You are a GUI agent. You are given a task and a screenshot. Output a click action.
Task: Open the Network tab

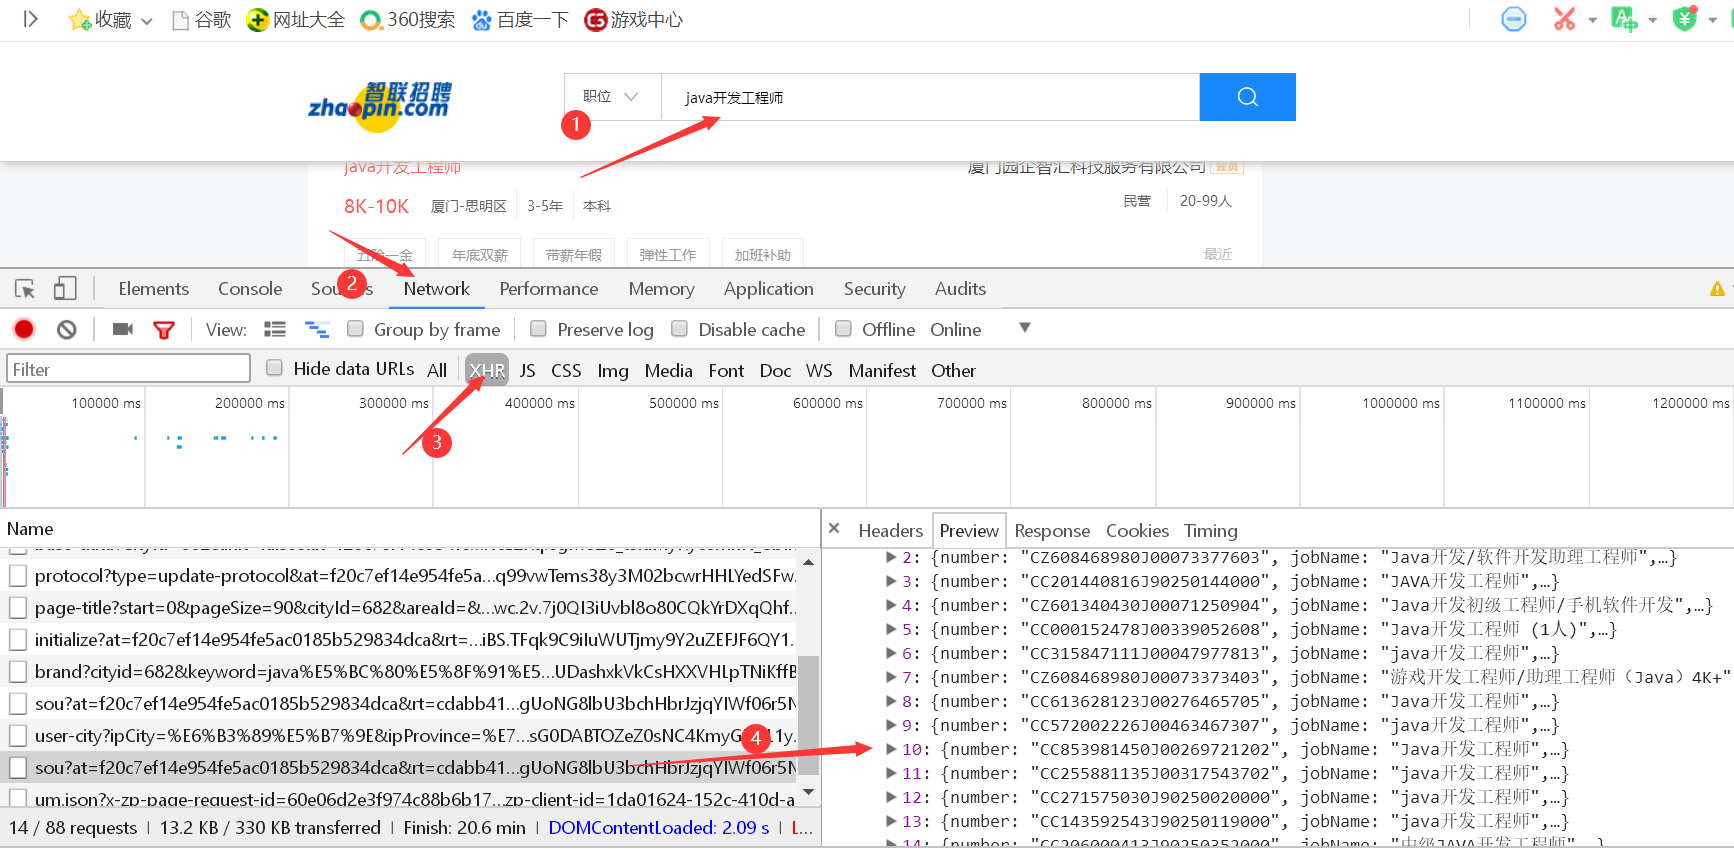pyautogui.click(x=437, y=289)
